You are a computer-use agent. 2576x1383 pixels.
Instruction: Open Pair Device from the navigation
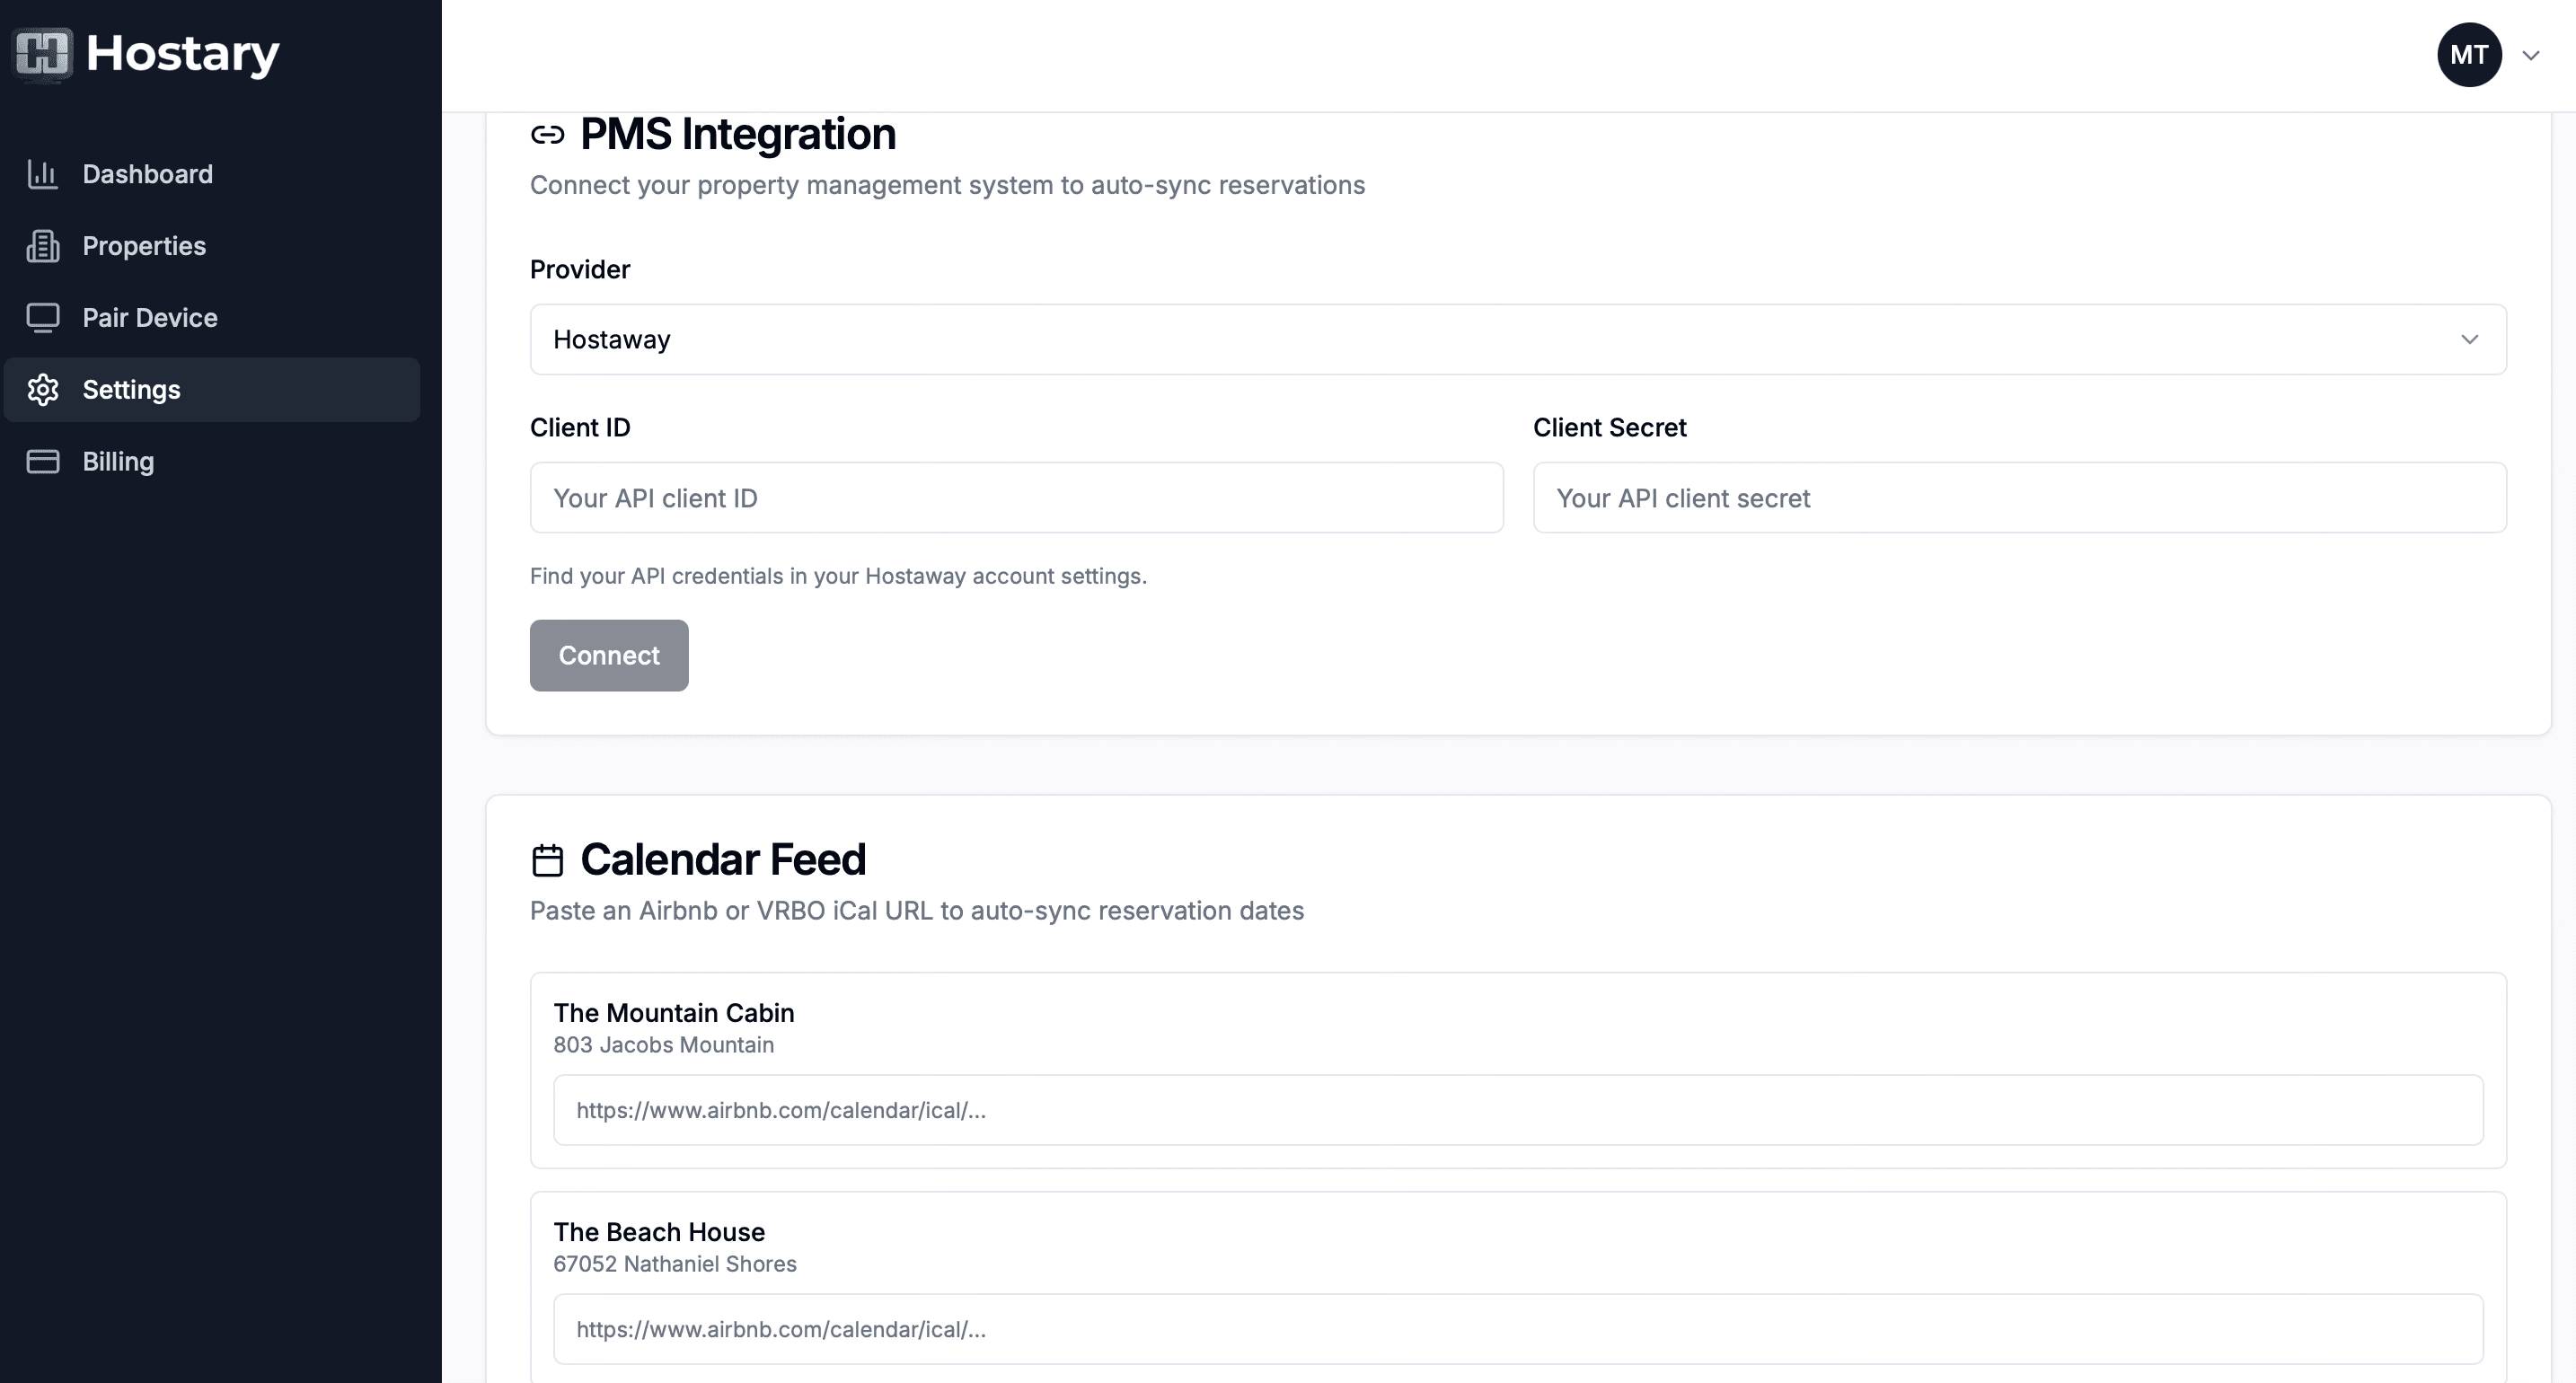[x=149, y=317]
